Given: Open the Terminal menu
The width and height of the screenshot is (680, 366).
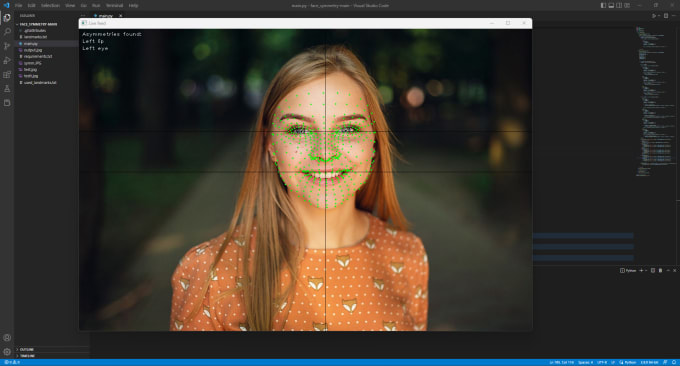Looking at the screenshot, I should [114, 6].
